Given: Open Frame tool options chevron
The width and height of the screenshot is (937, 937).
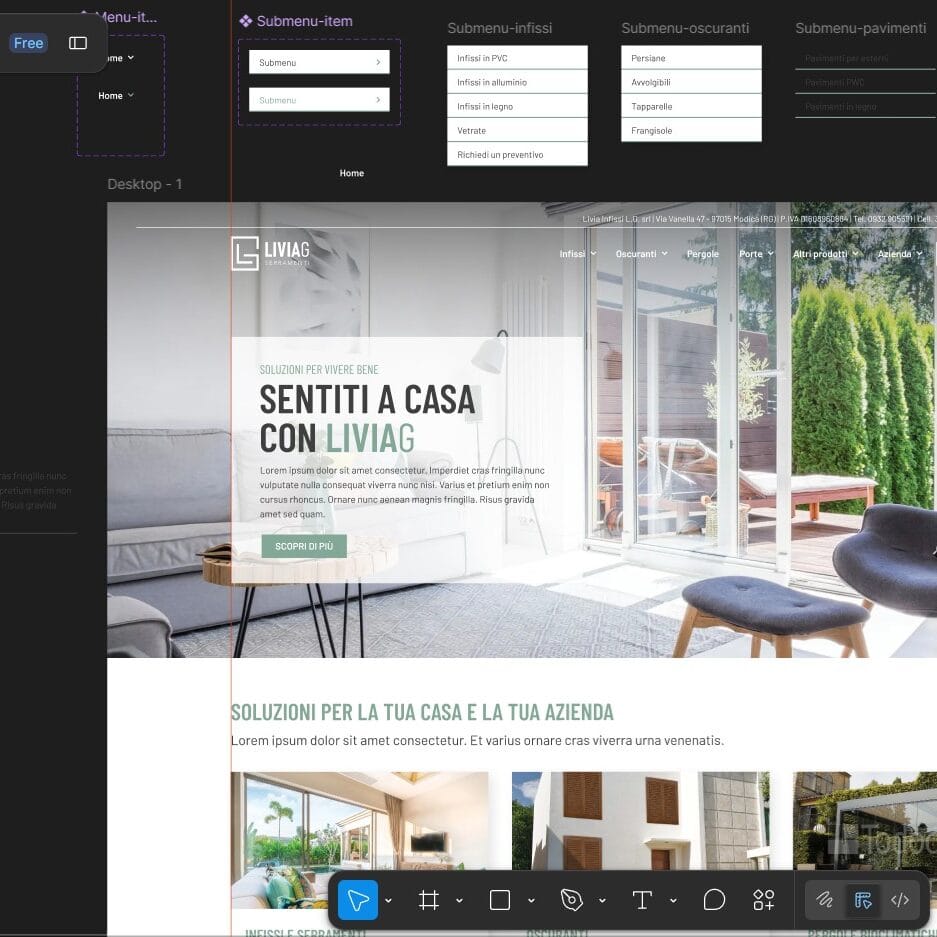Looking at the screenshot, I should click(460, 901).
